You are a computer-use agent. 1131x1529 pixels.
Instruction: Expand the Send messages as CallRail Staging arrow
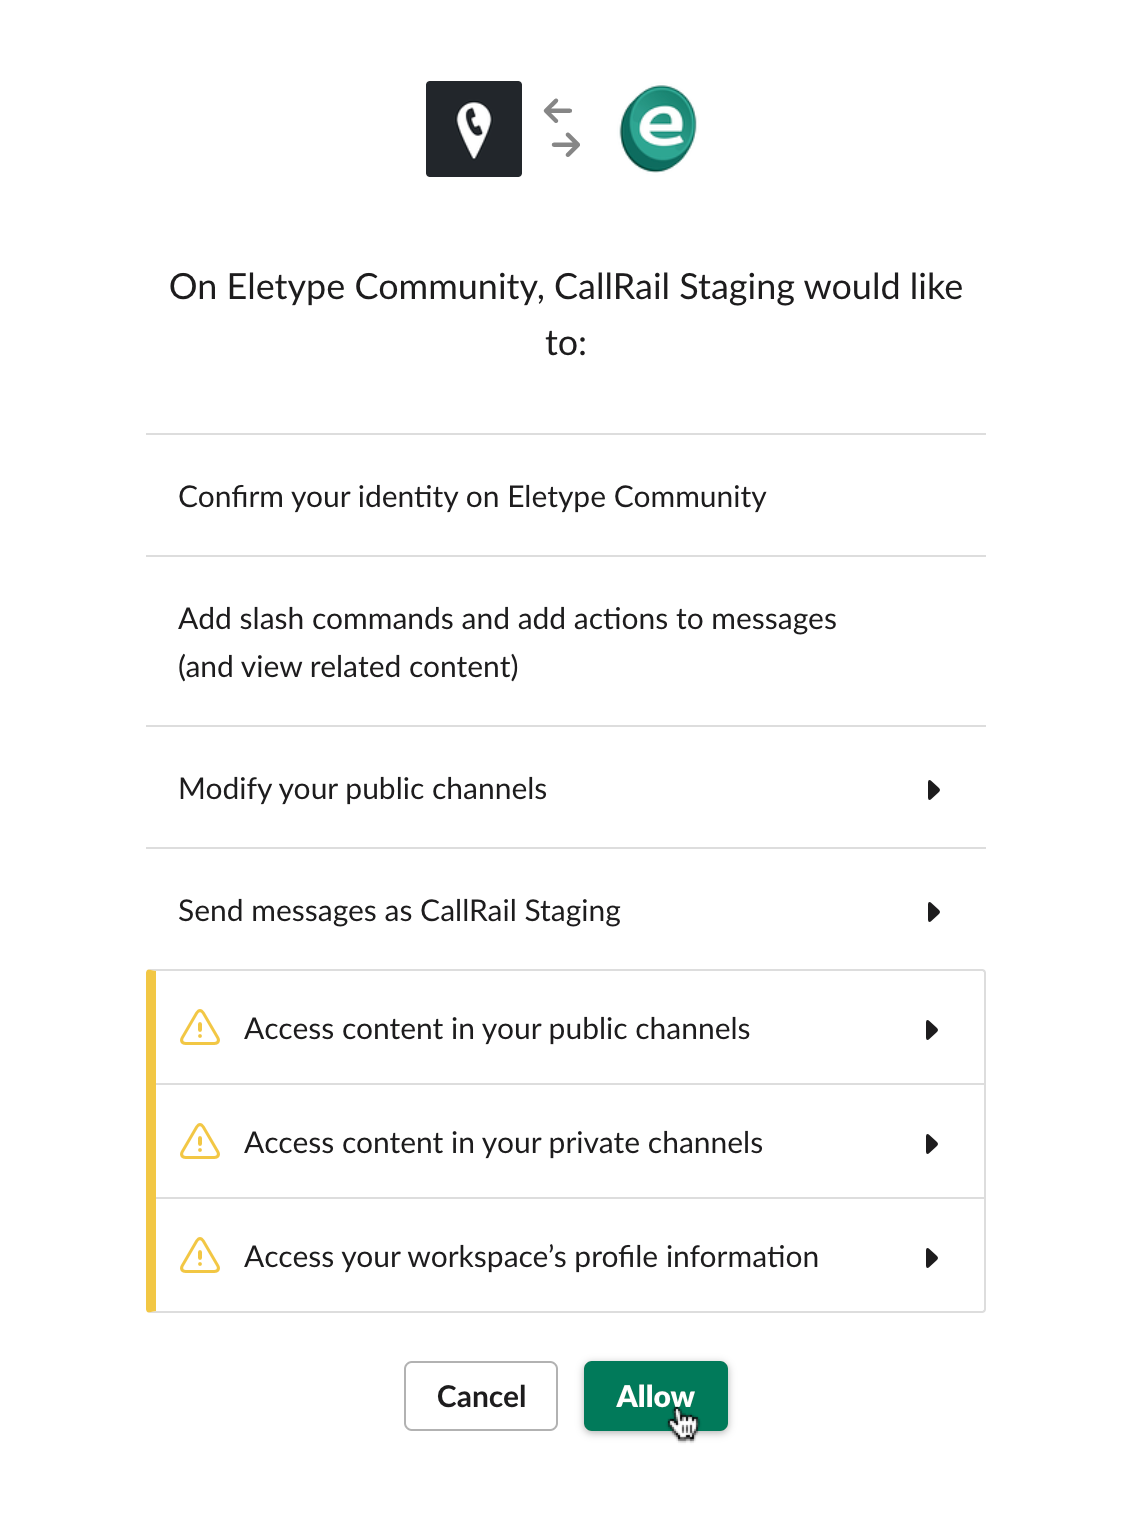[933, 912]
